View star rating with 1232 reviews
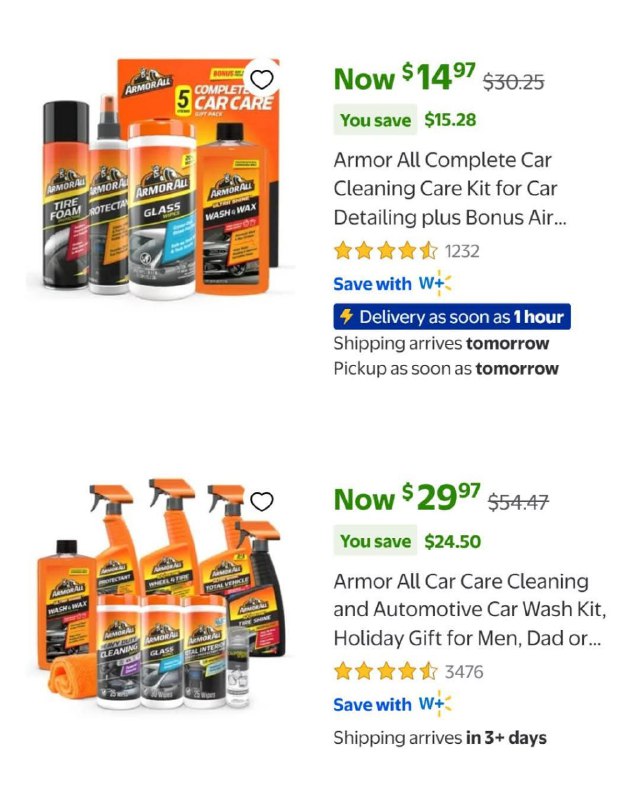Viewport: 640px width, 800px height. pos(386,251)
